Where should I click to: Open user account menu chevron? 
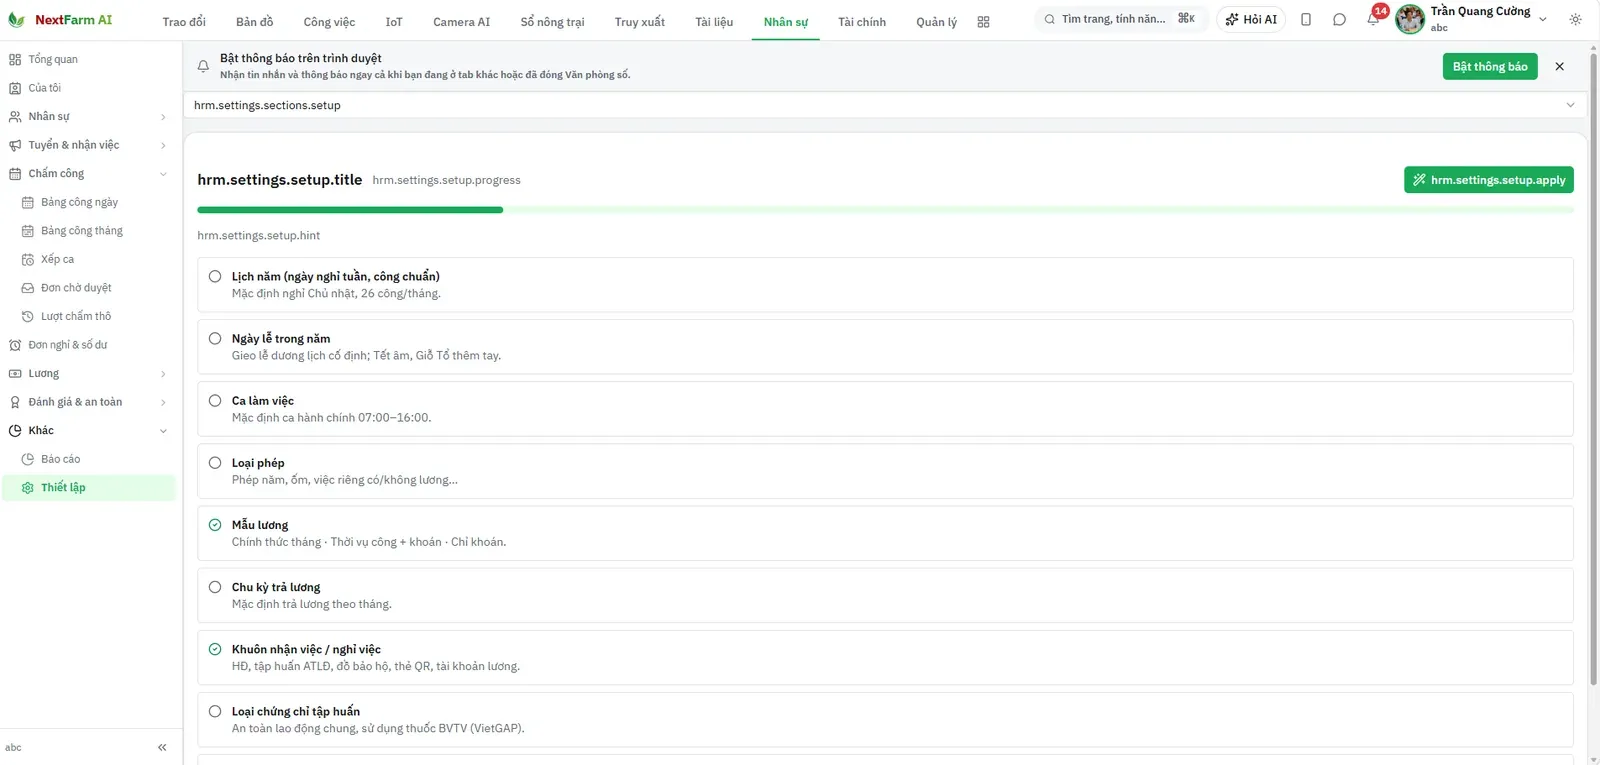tap(1543, 19)
